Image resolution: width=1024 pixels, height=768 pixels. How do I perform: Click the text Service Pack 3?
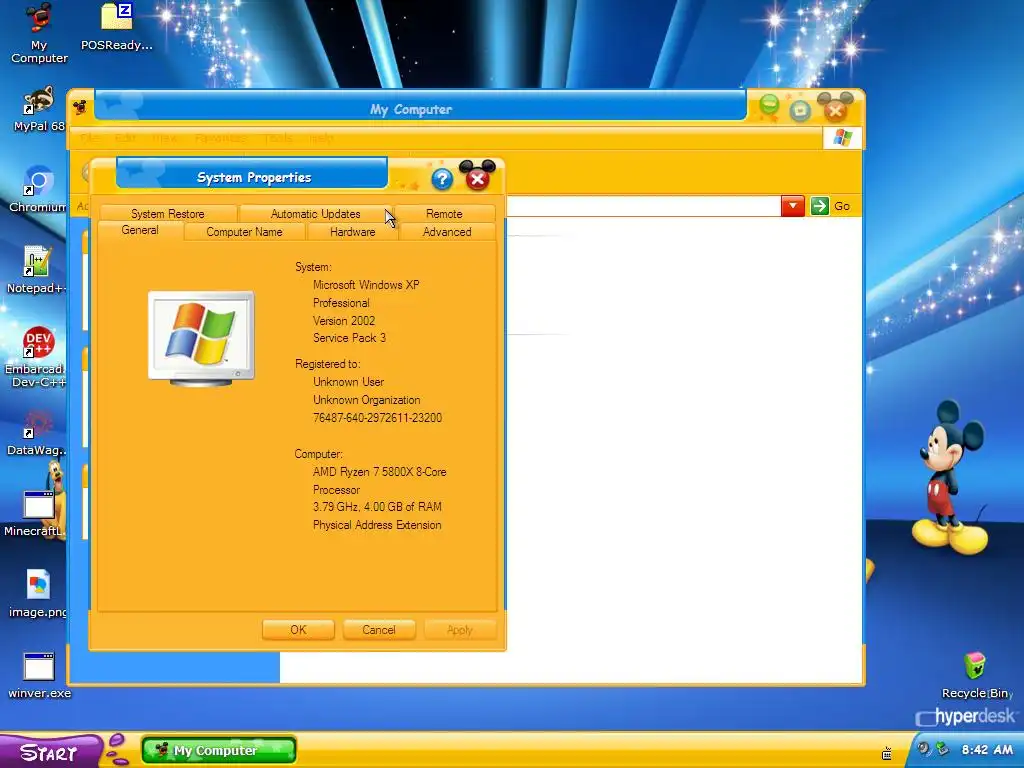coord(349,338)
